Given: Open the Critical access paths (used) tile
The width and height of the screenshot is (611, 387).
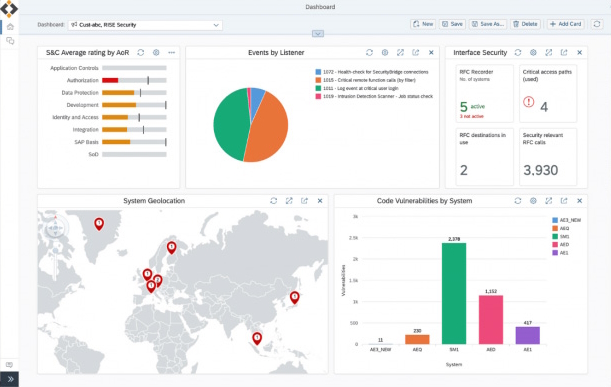Looking at the screenshot, I should tap(548, 94).
